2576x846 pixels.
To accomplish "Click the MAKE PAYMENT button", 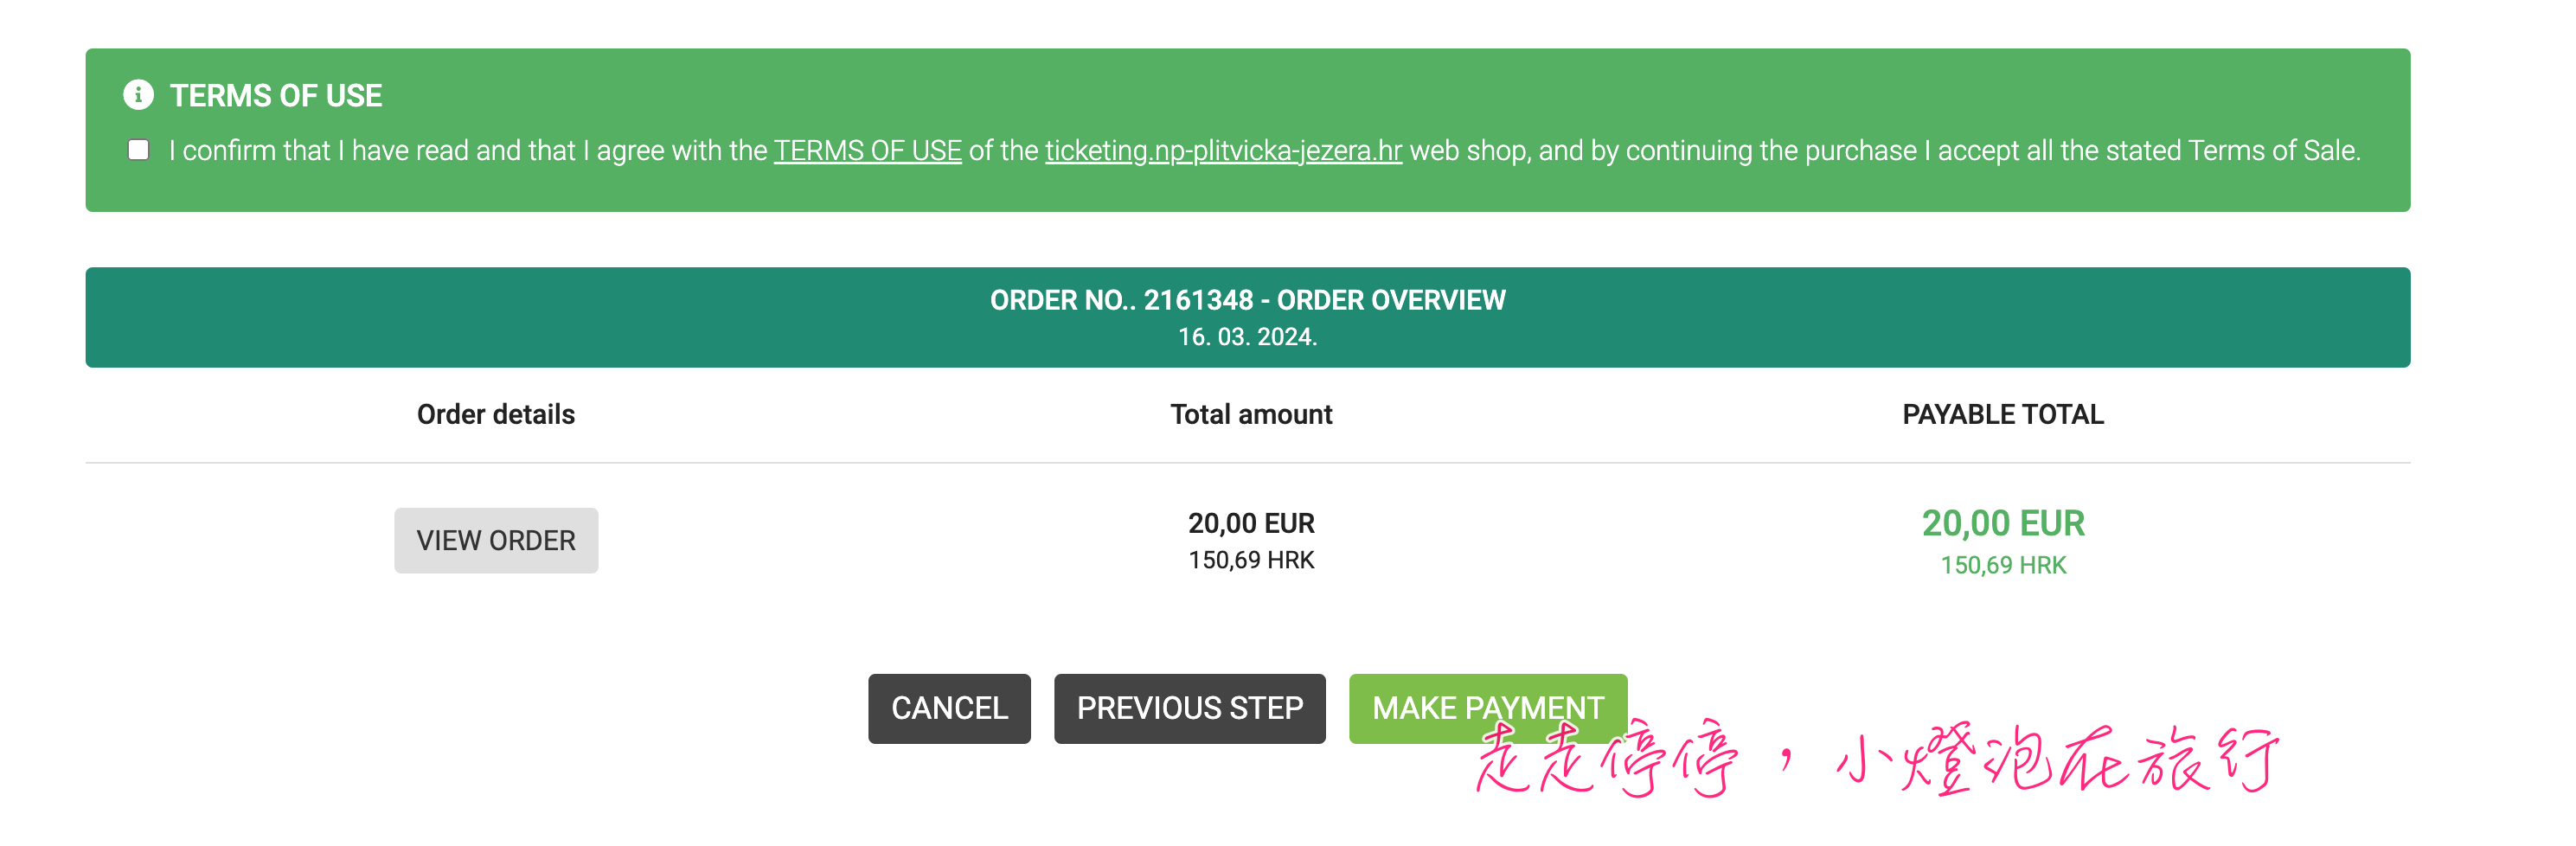I will pos(1487,708).
